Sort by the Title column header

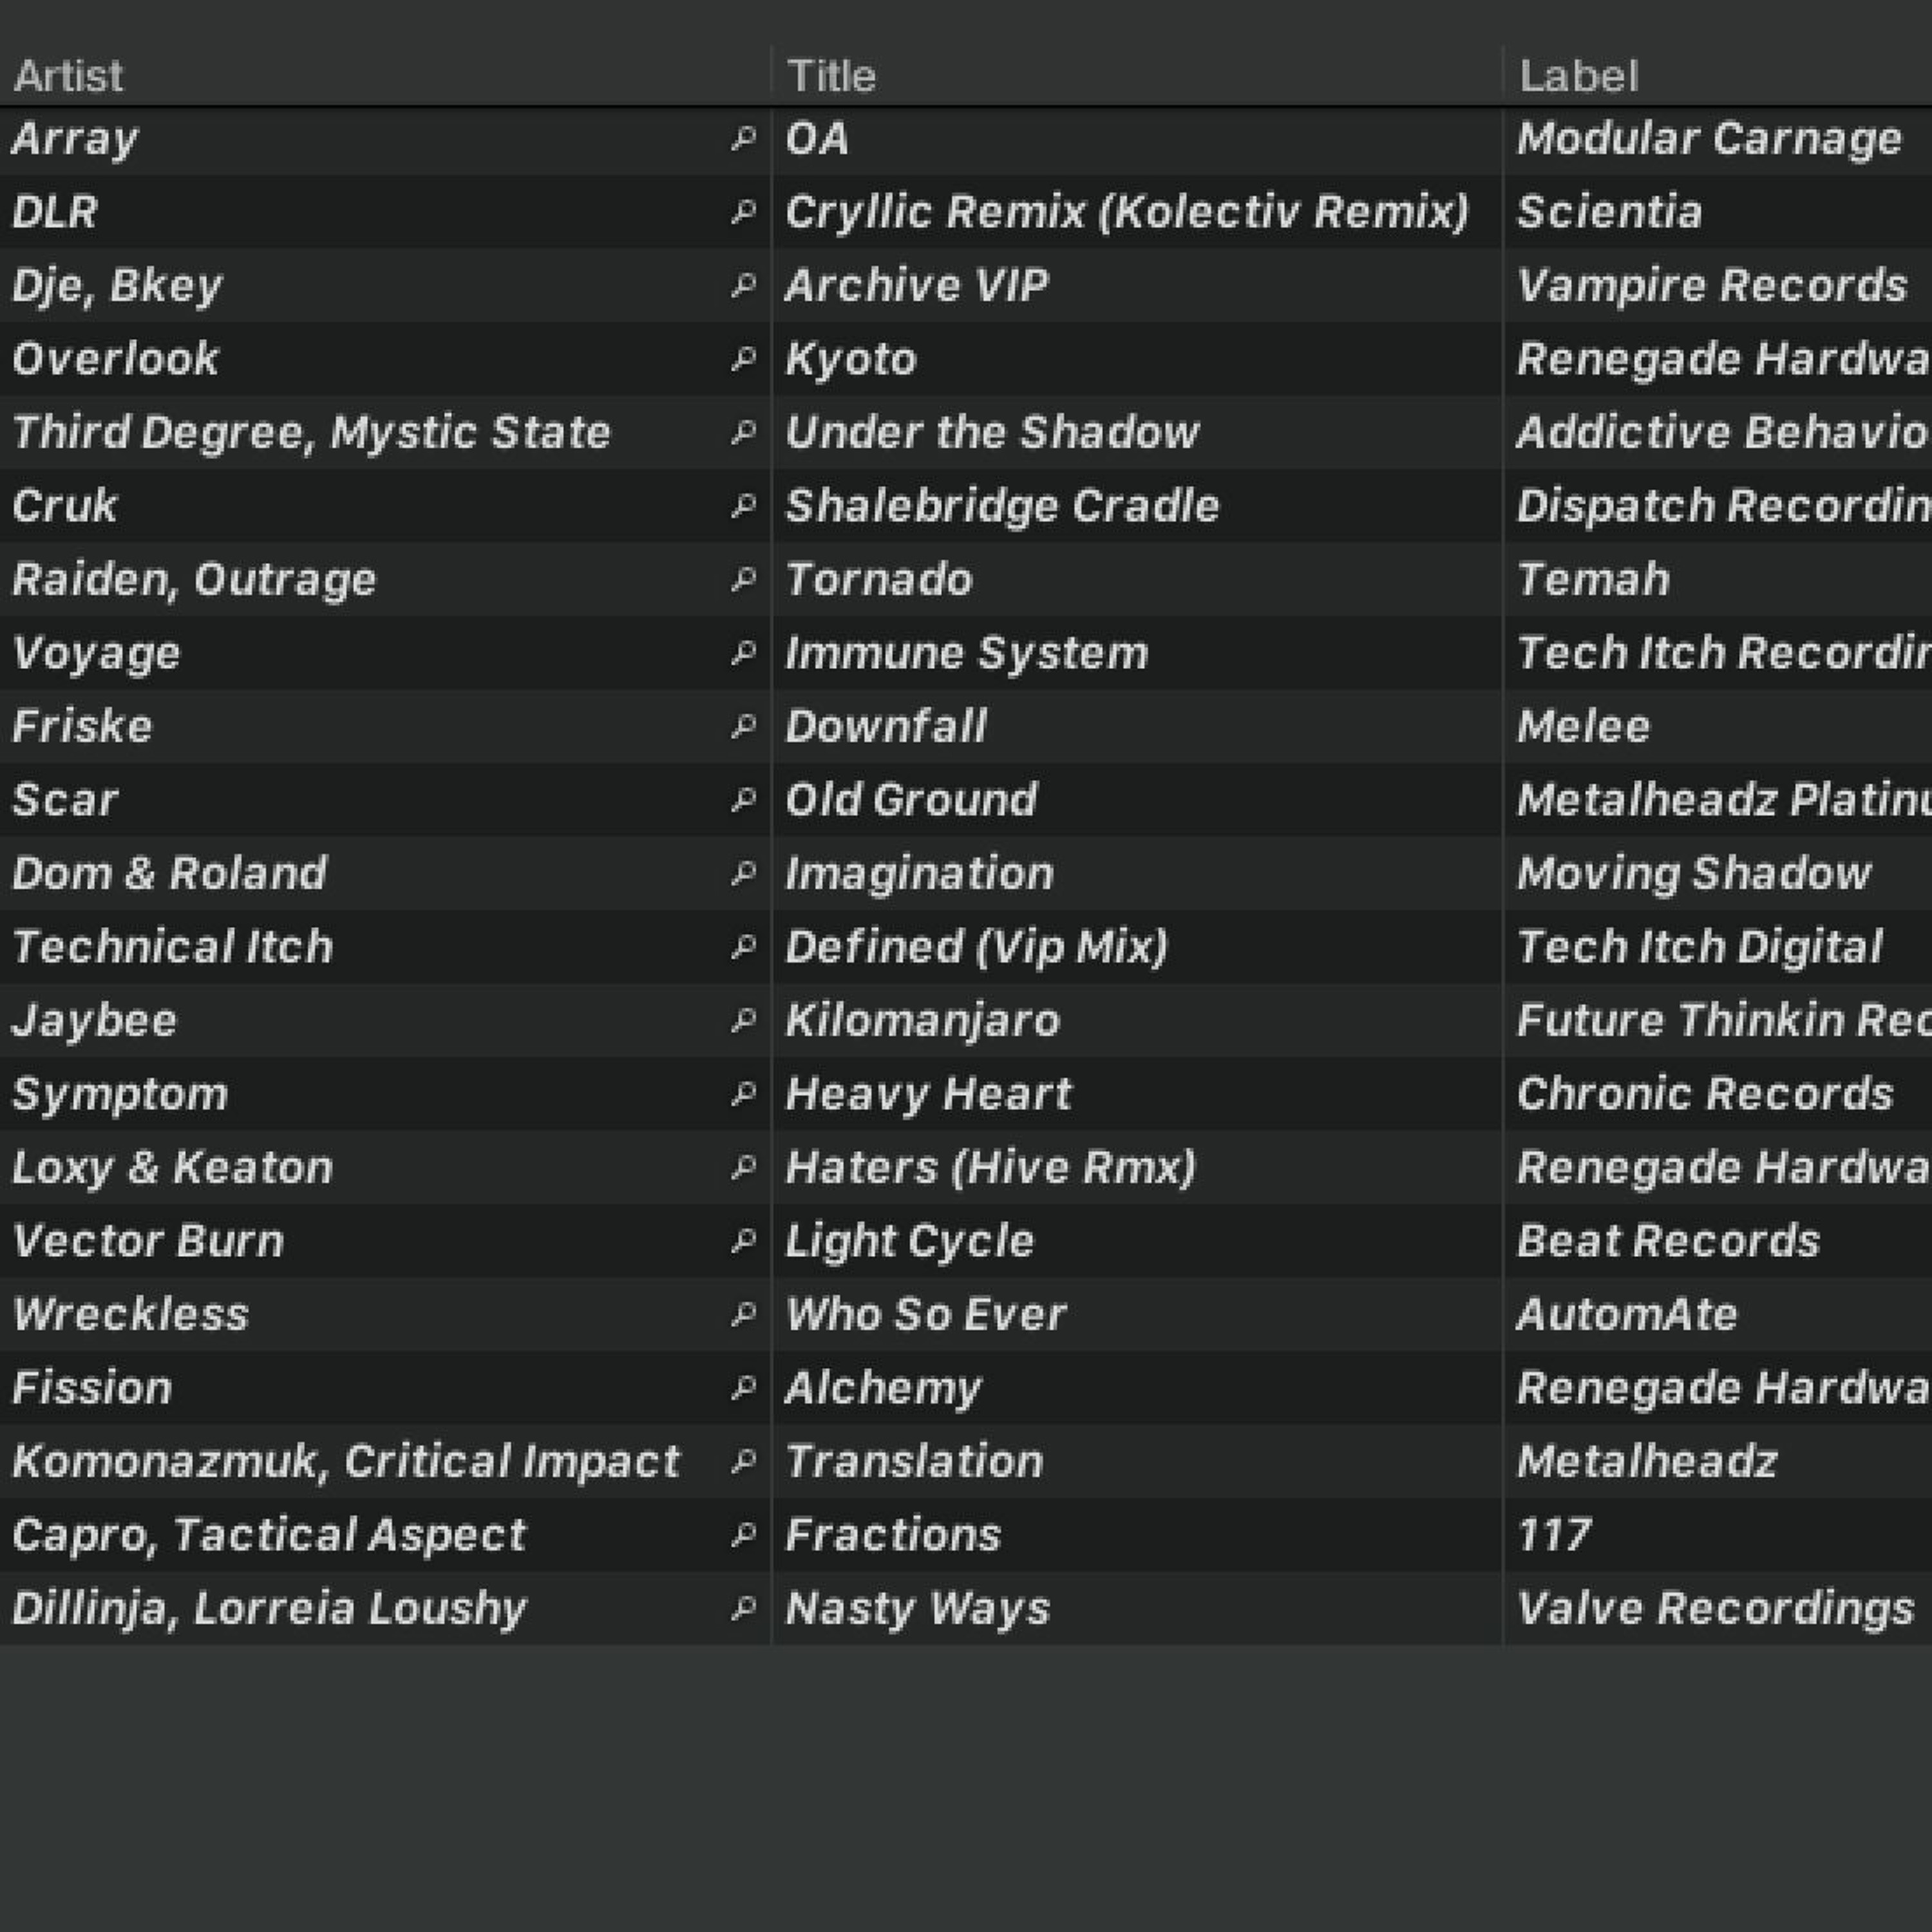(831, 76)
